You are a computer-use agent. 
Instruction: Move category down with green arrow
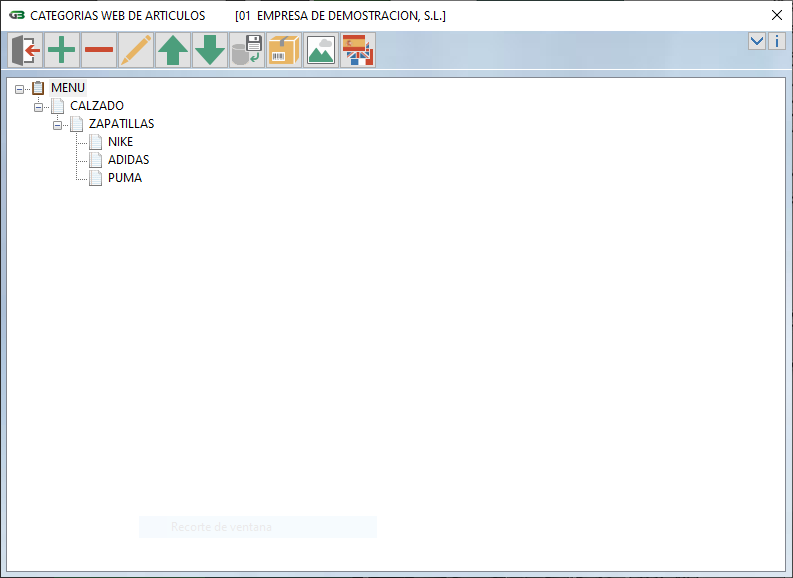[210, 50]
